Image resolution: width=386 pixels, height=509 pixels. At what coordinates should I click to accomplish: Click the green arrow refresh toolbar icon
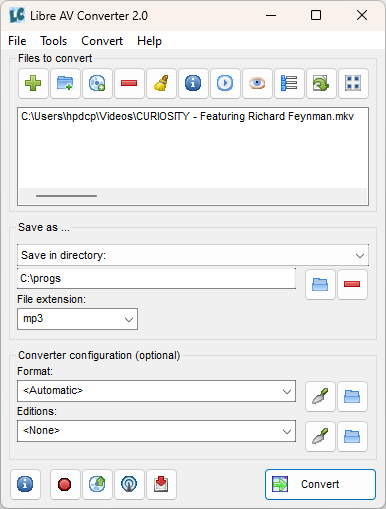[321, 83]
